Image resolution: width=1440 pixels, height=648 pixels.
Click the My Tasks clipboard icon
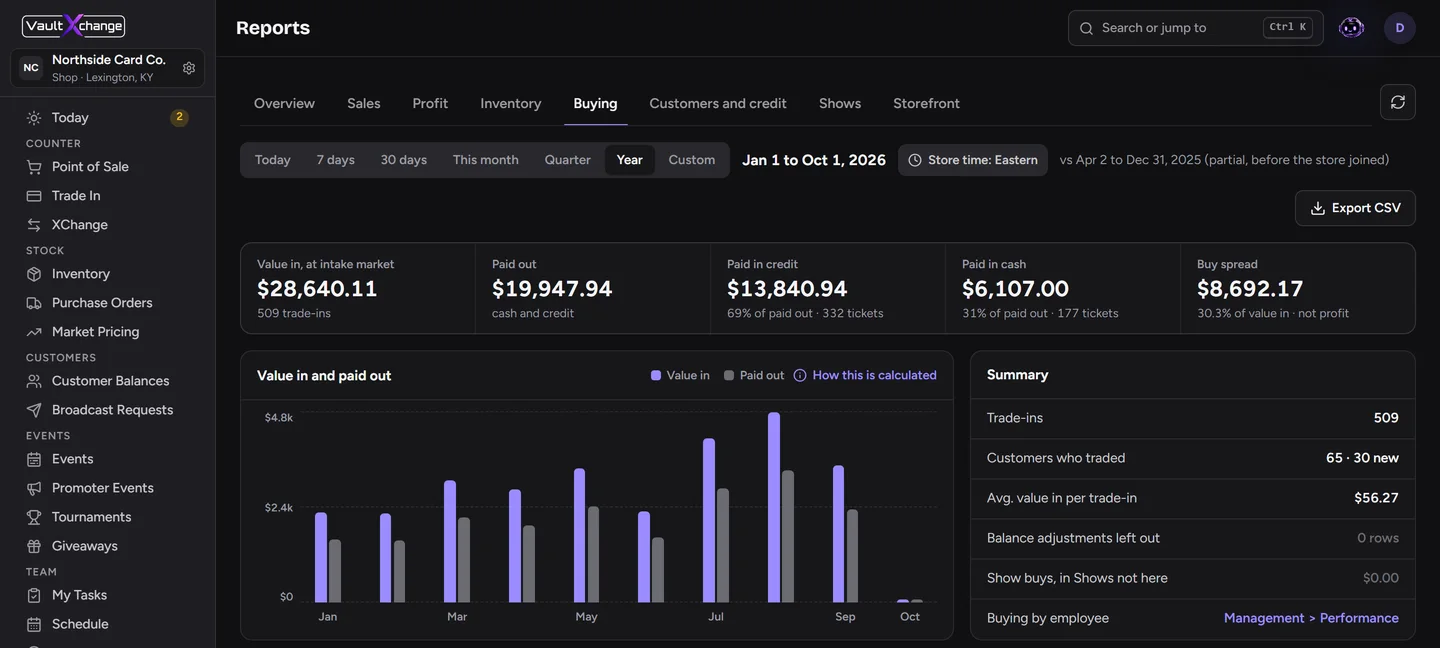coord(34,595)
